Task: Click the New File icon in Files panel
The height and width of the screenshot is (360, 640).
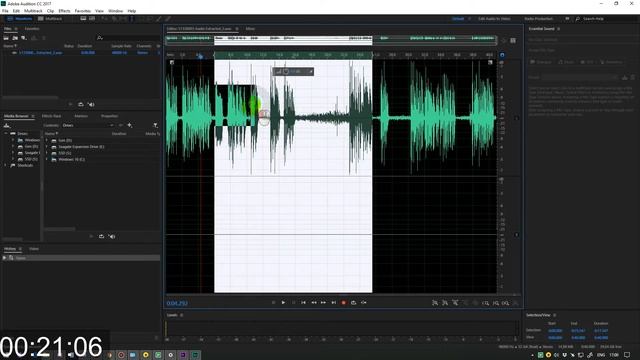Action: pos(24,38)
